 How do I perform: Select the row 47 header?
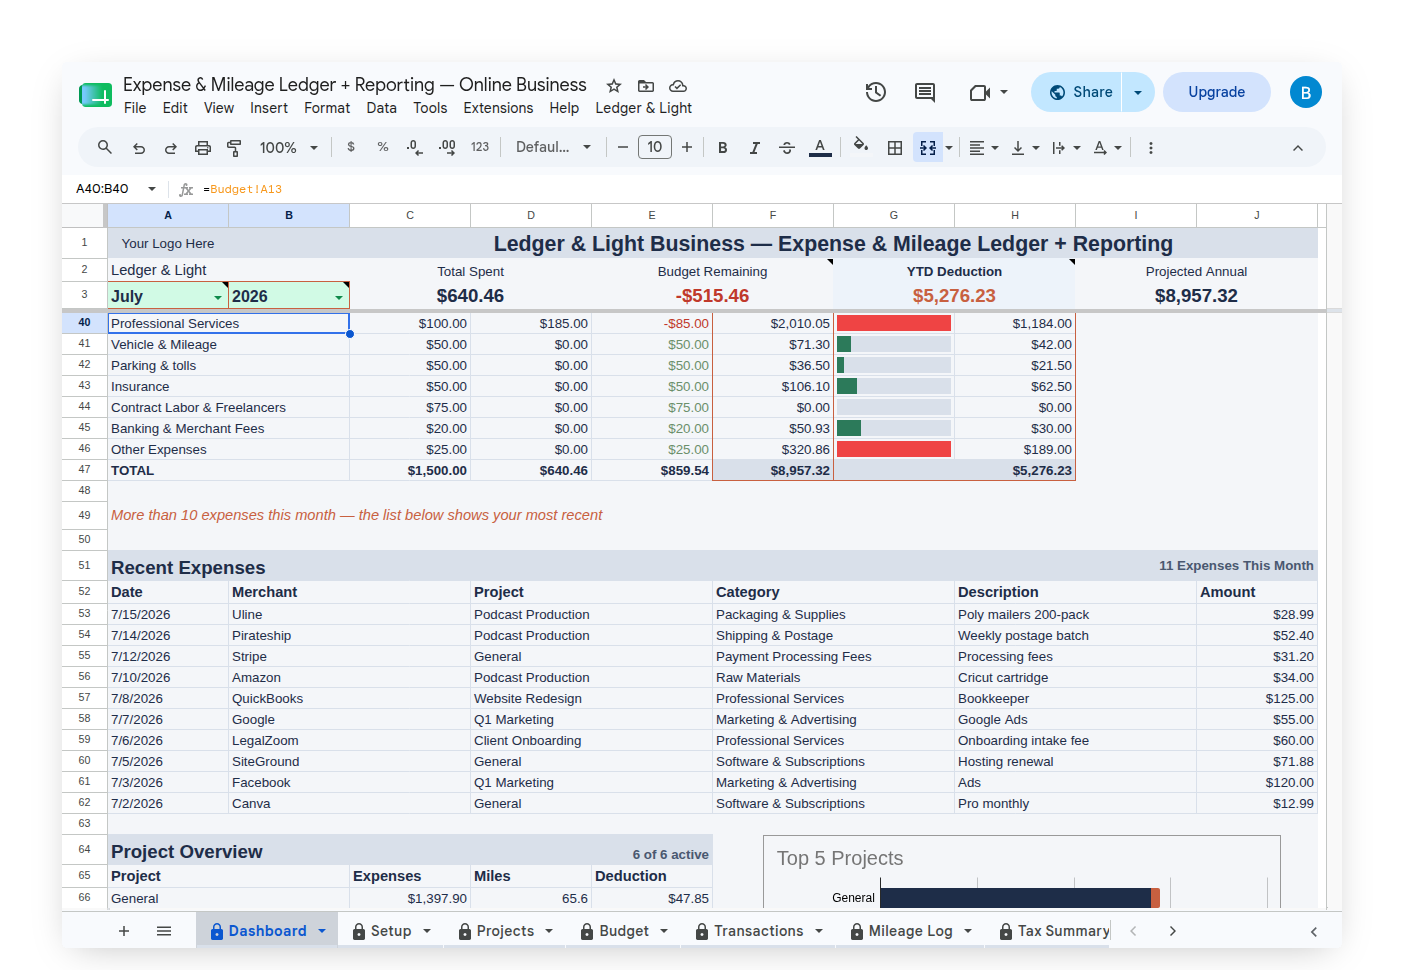[85, 470]
